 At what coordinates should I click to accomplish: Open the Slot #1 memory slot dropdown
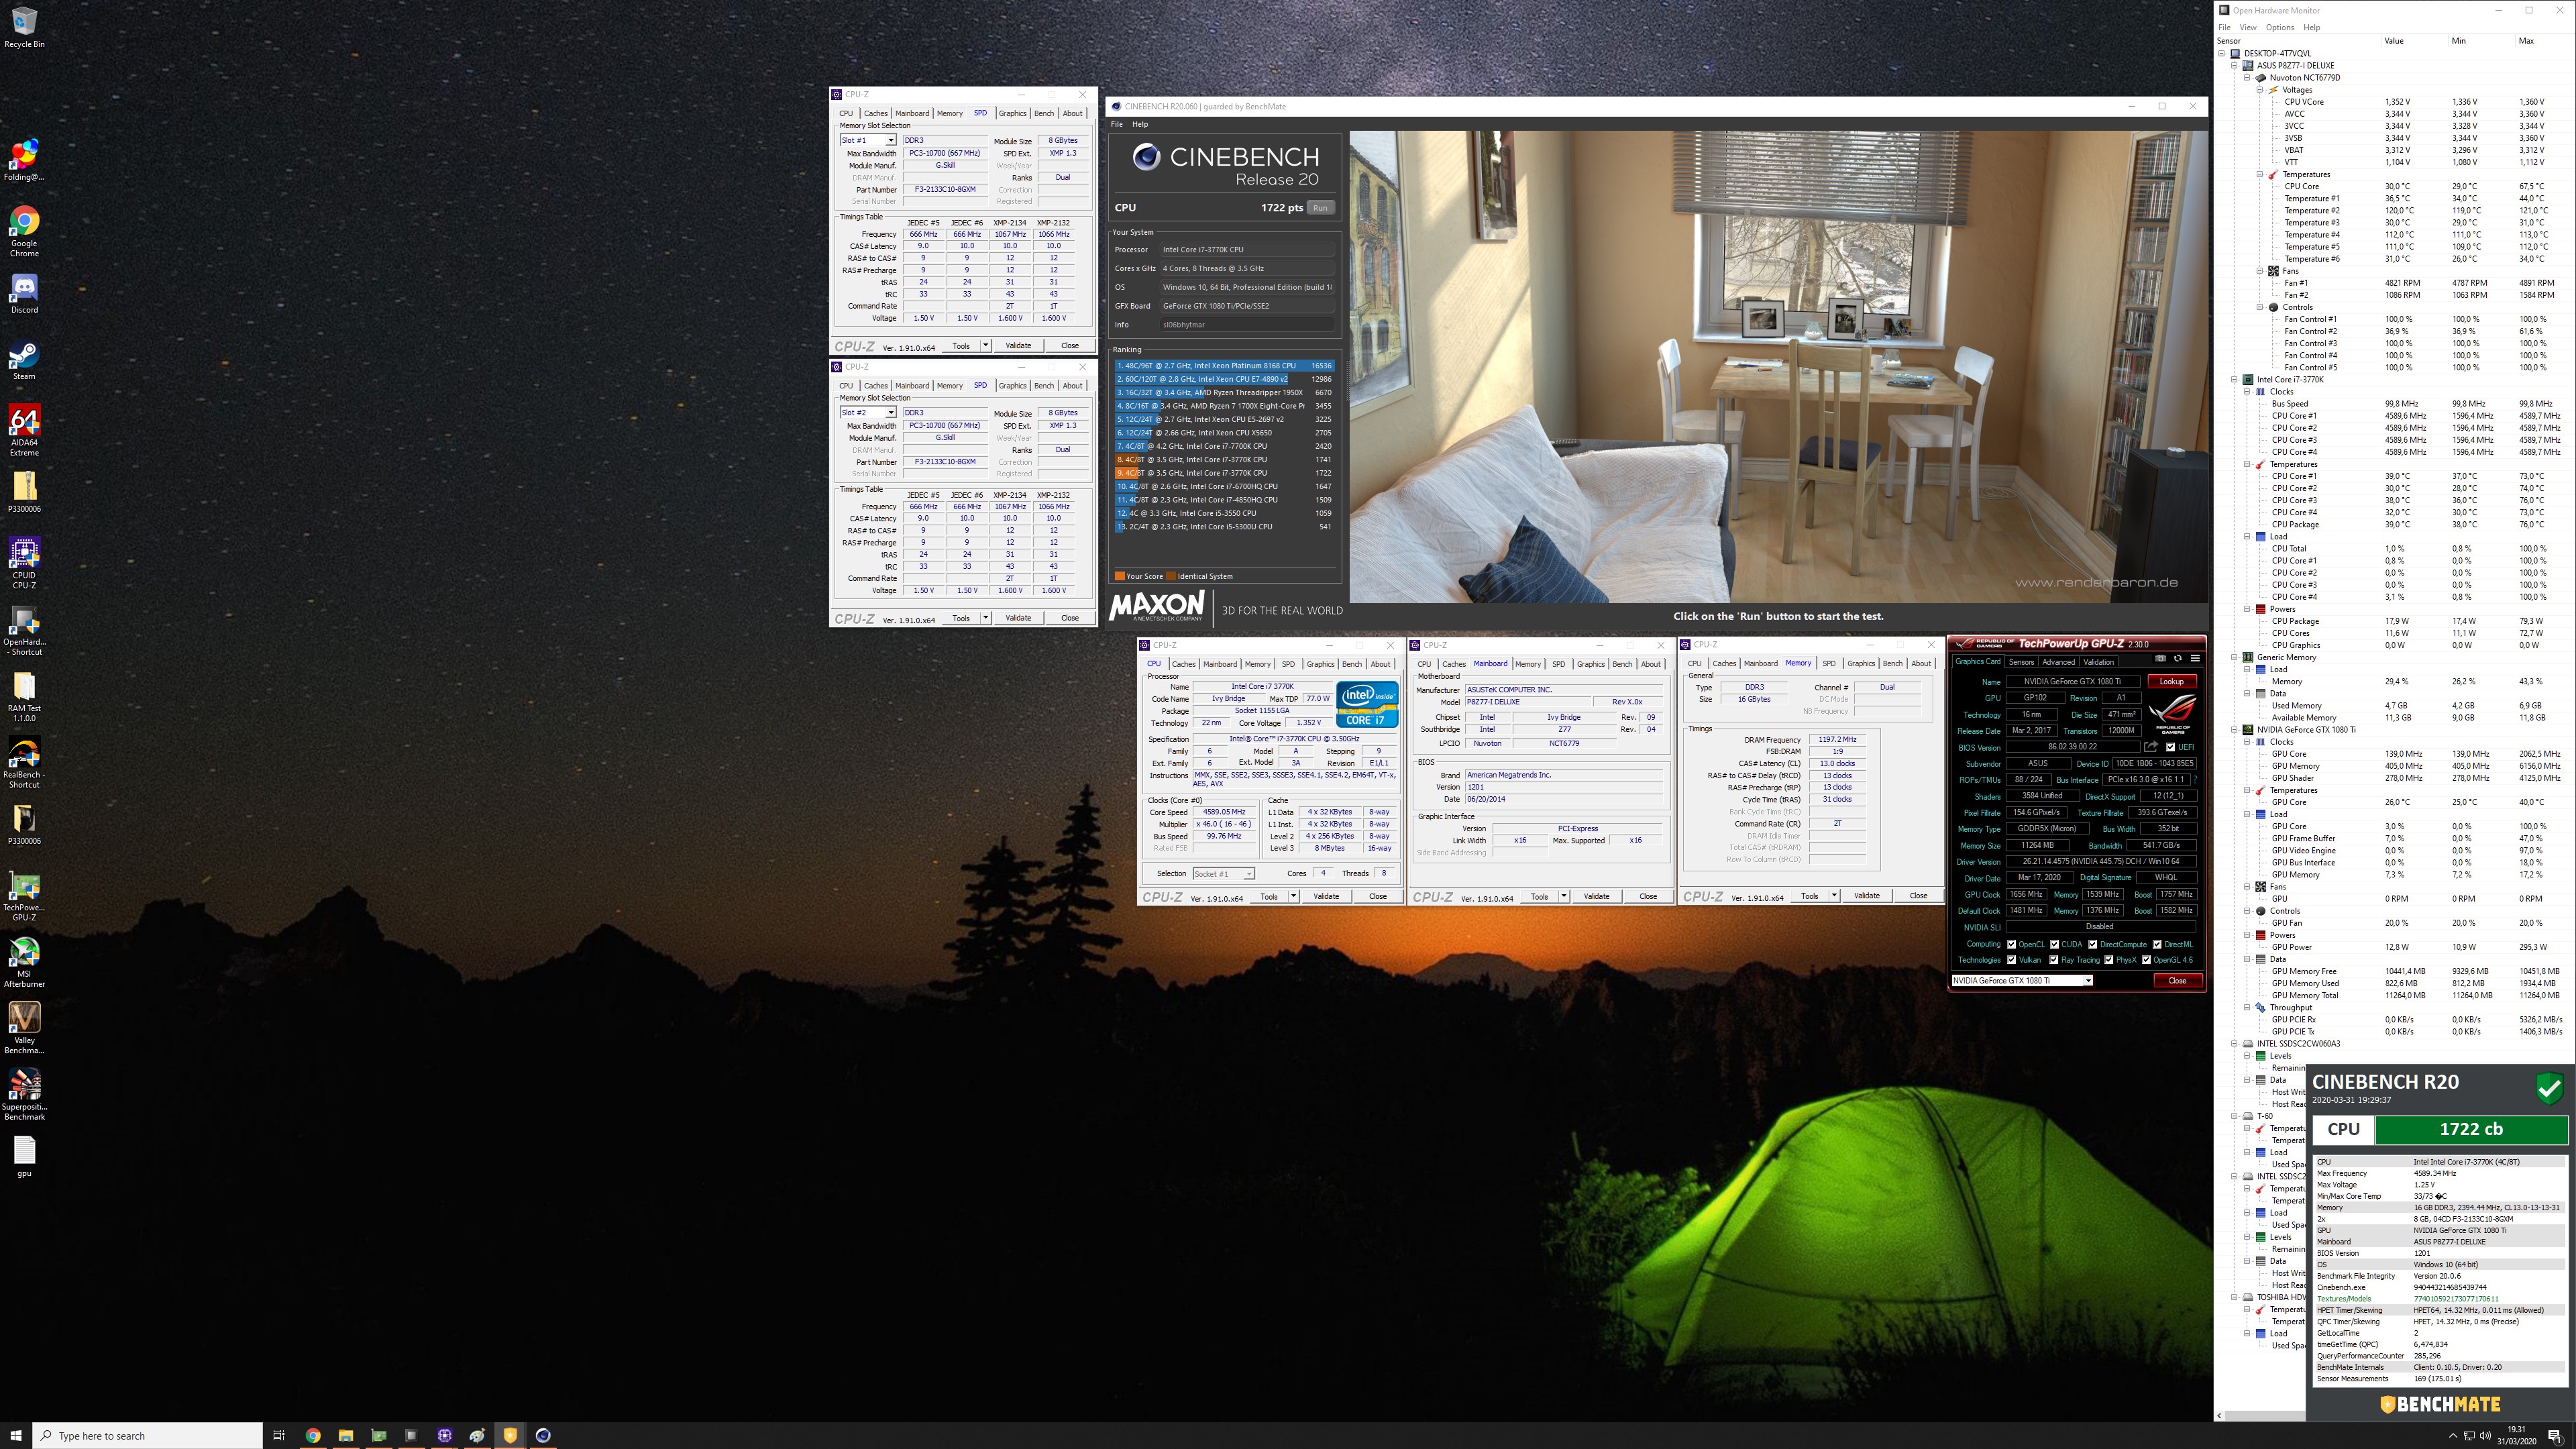coord(867,140)
